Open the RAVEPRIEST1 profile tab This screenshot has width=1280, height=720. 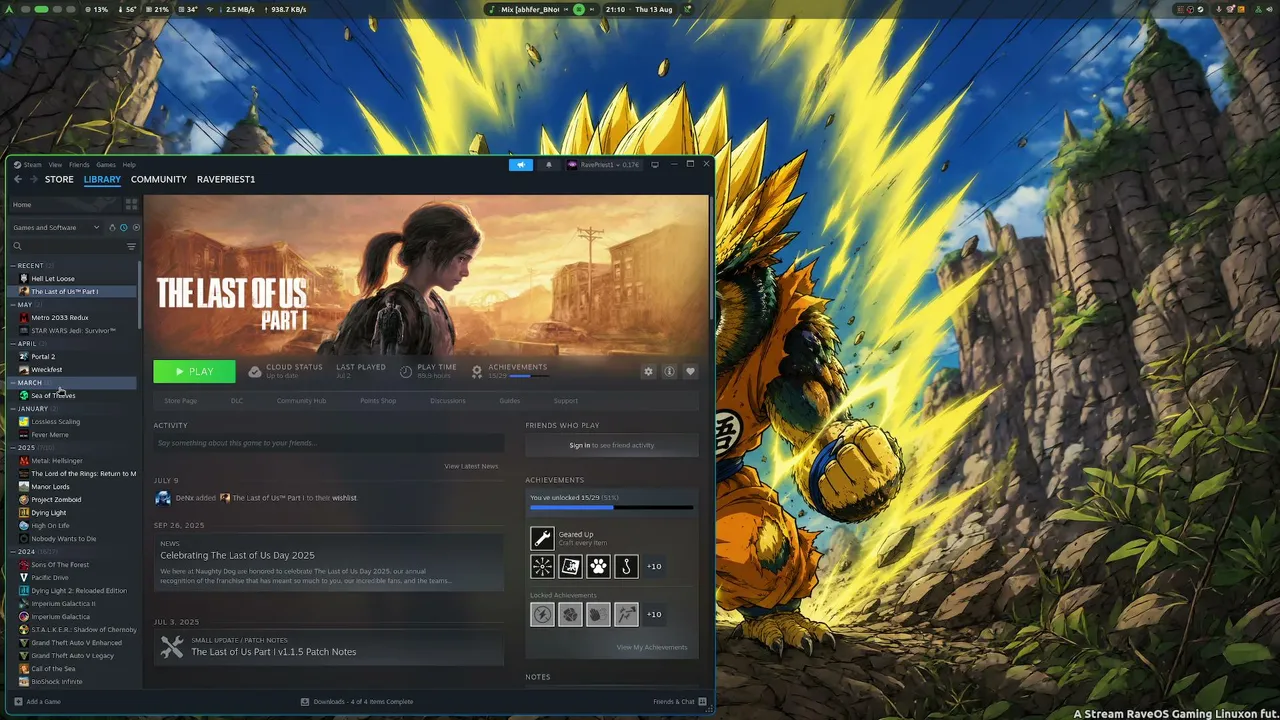point(226,179)
